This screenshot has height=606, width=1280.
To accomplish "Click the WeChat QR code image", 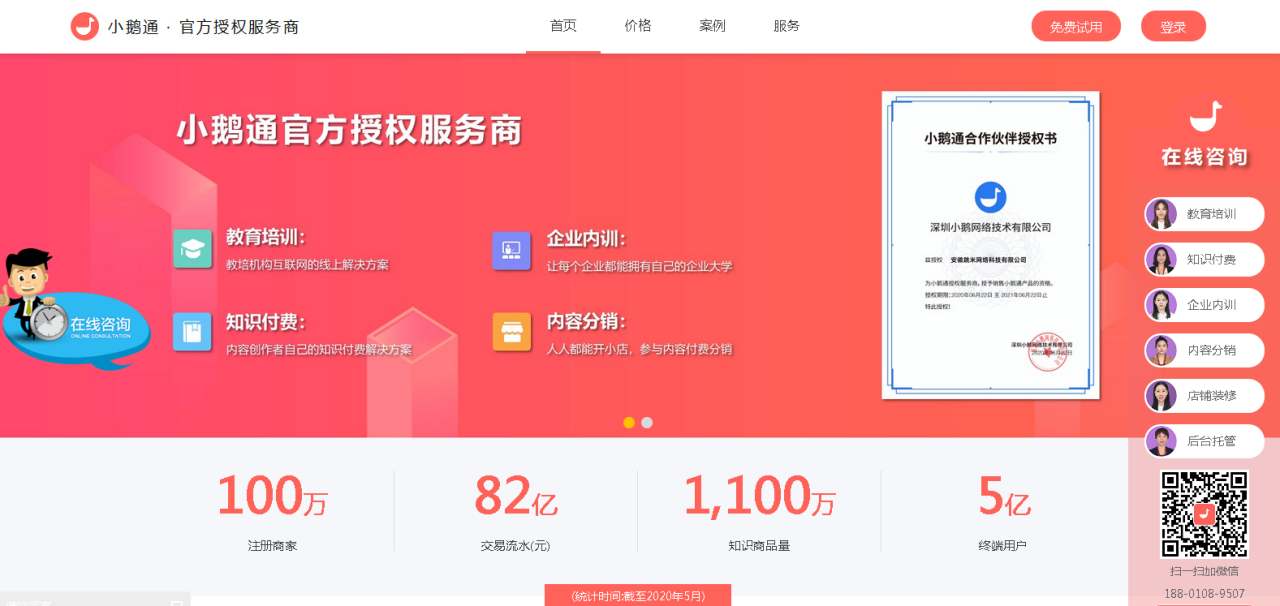I will coord(1204,514).
